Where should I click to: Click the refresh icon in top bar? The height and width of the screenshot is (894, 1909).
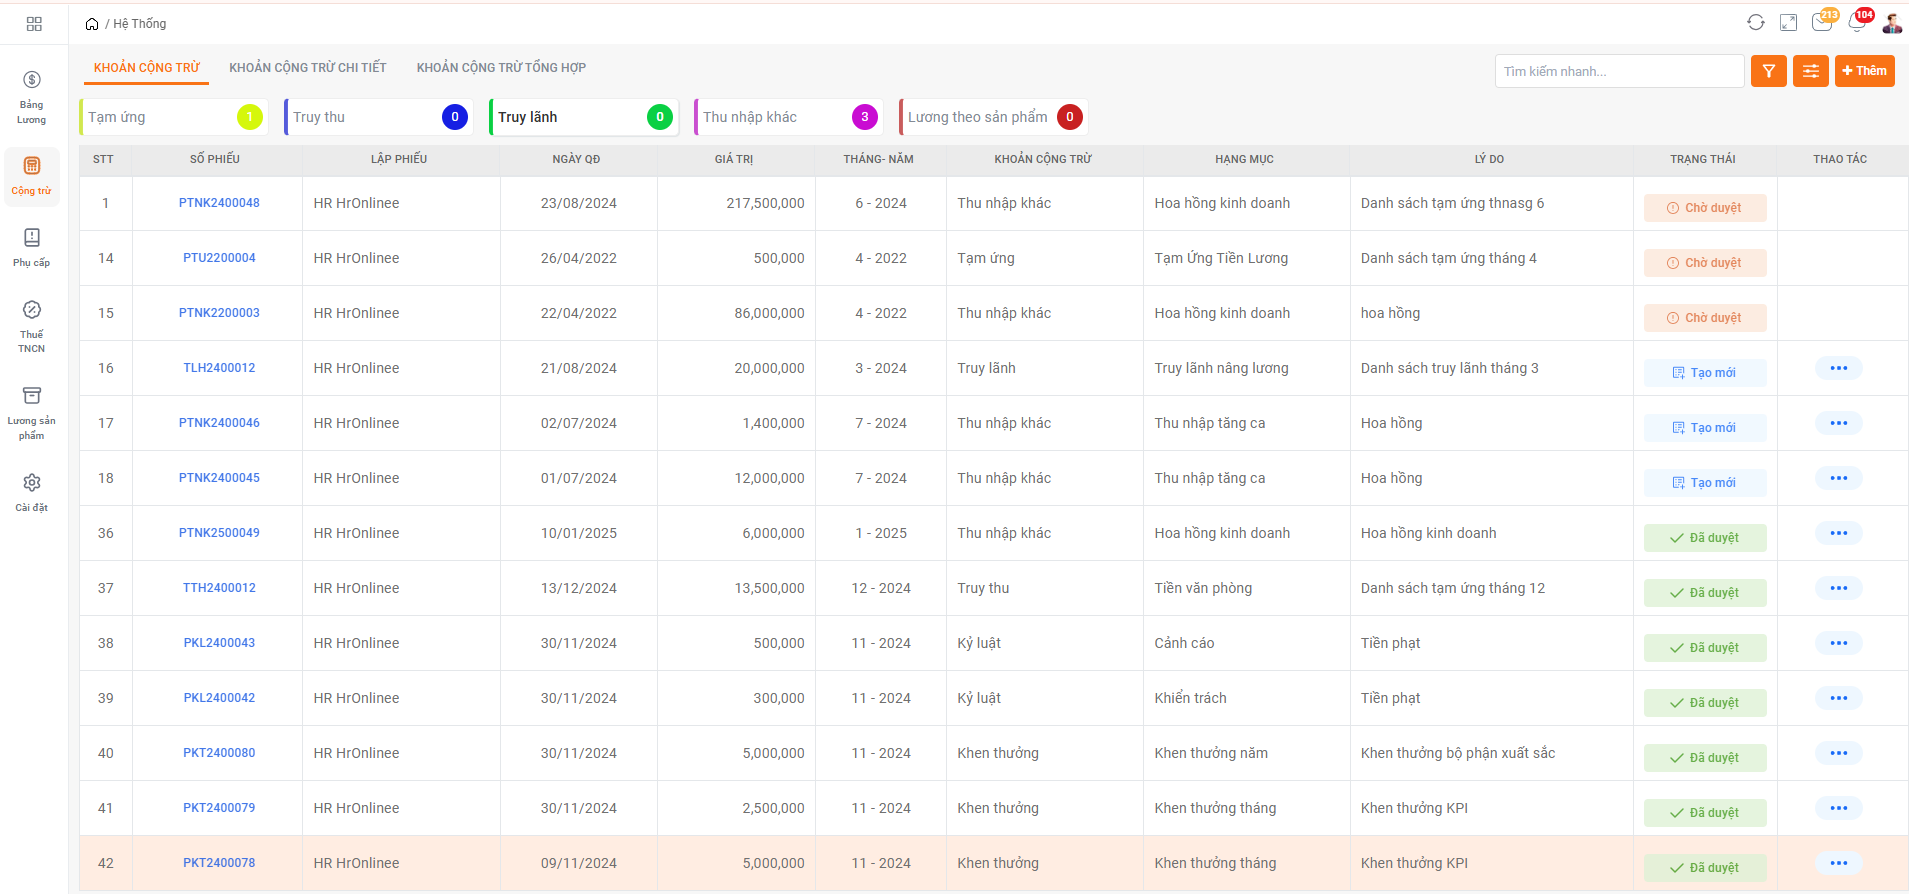click(x=1755, y=23)
